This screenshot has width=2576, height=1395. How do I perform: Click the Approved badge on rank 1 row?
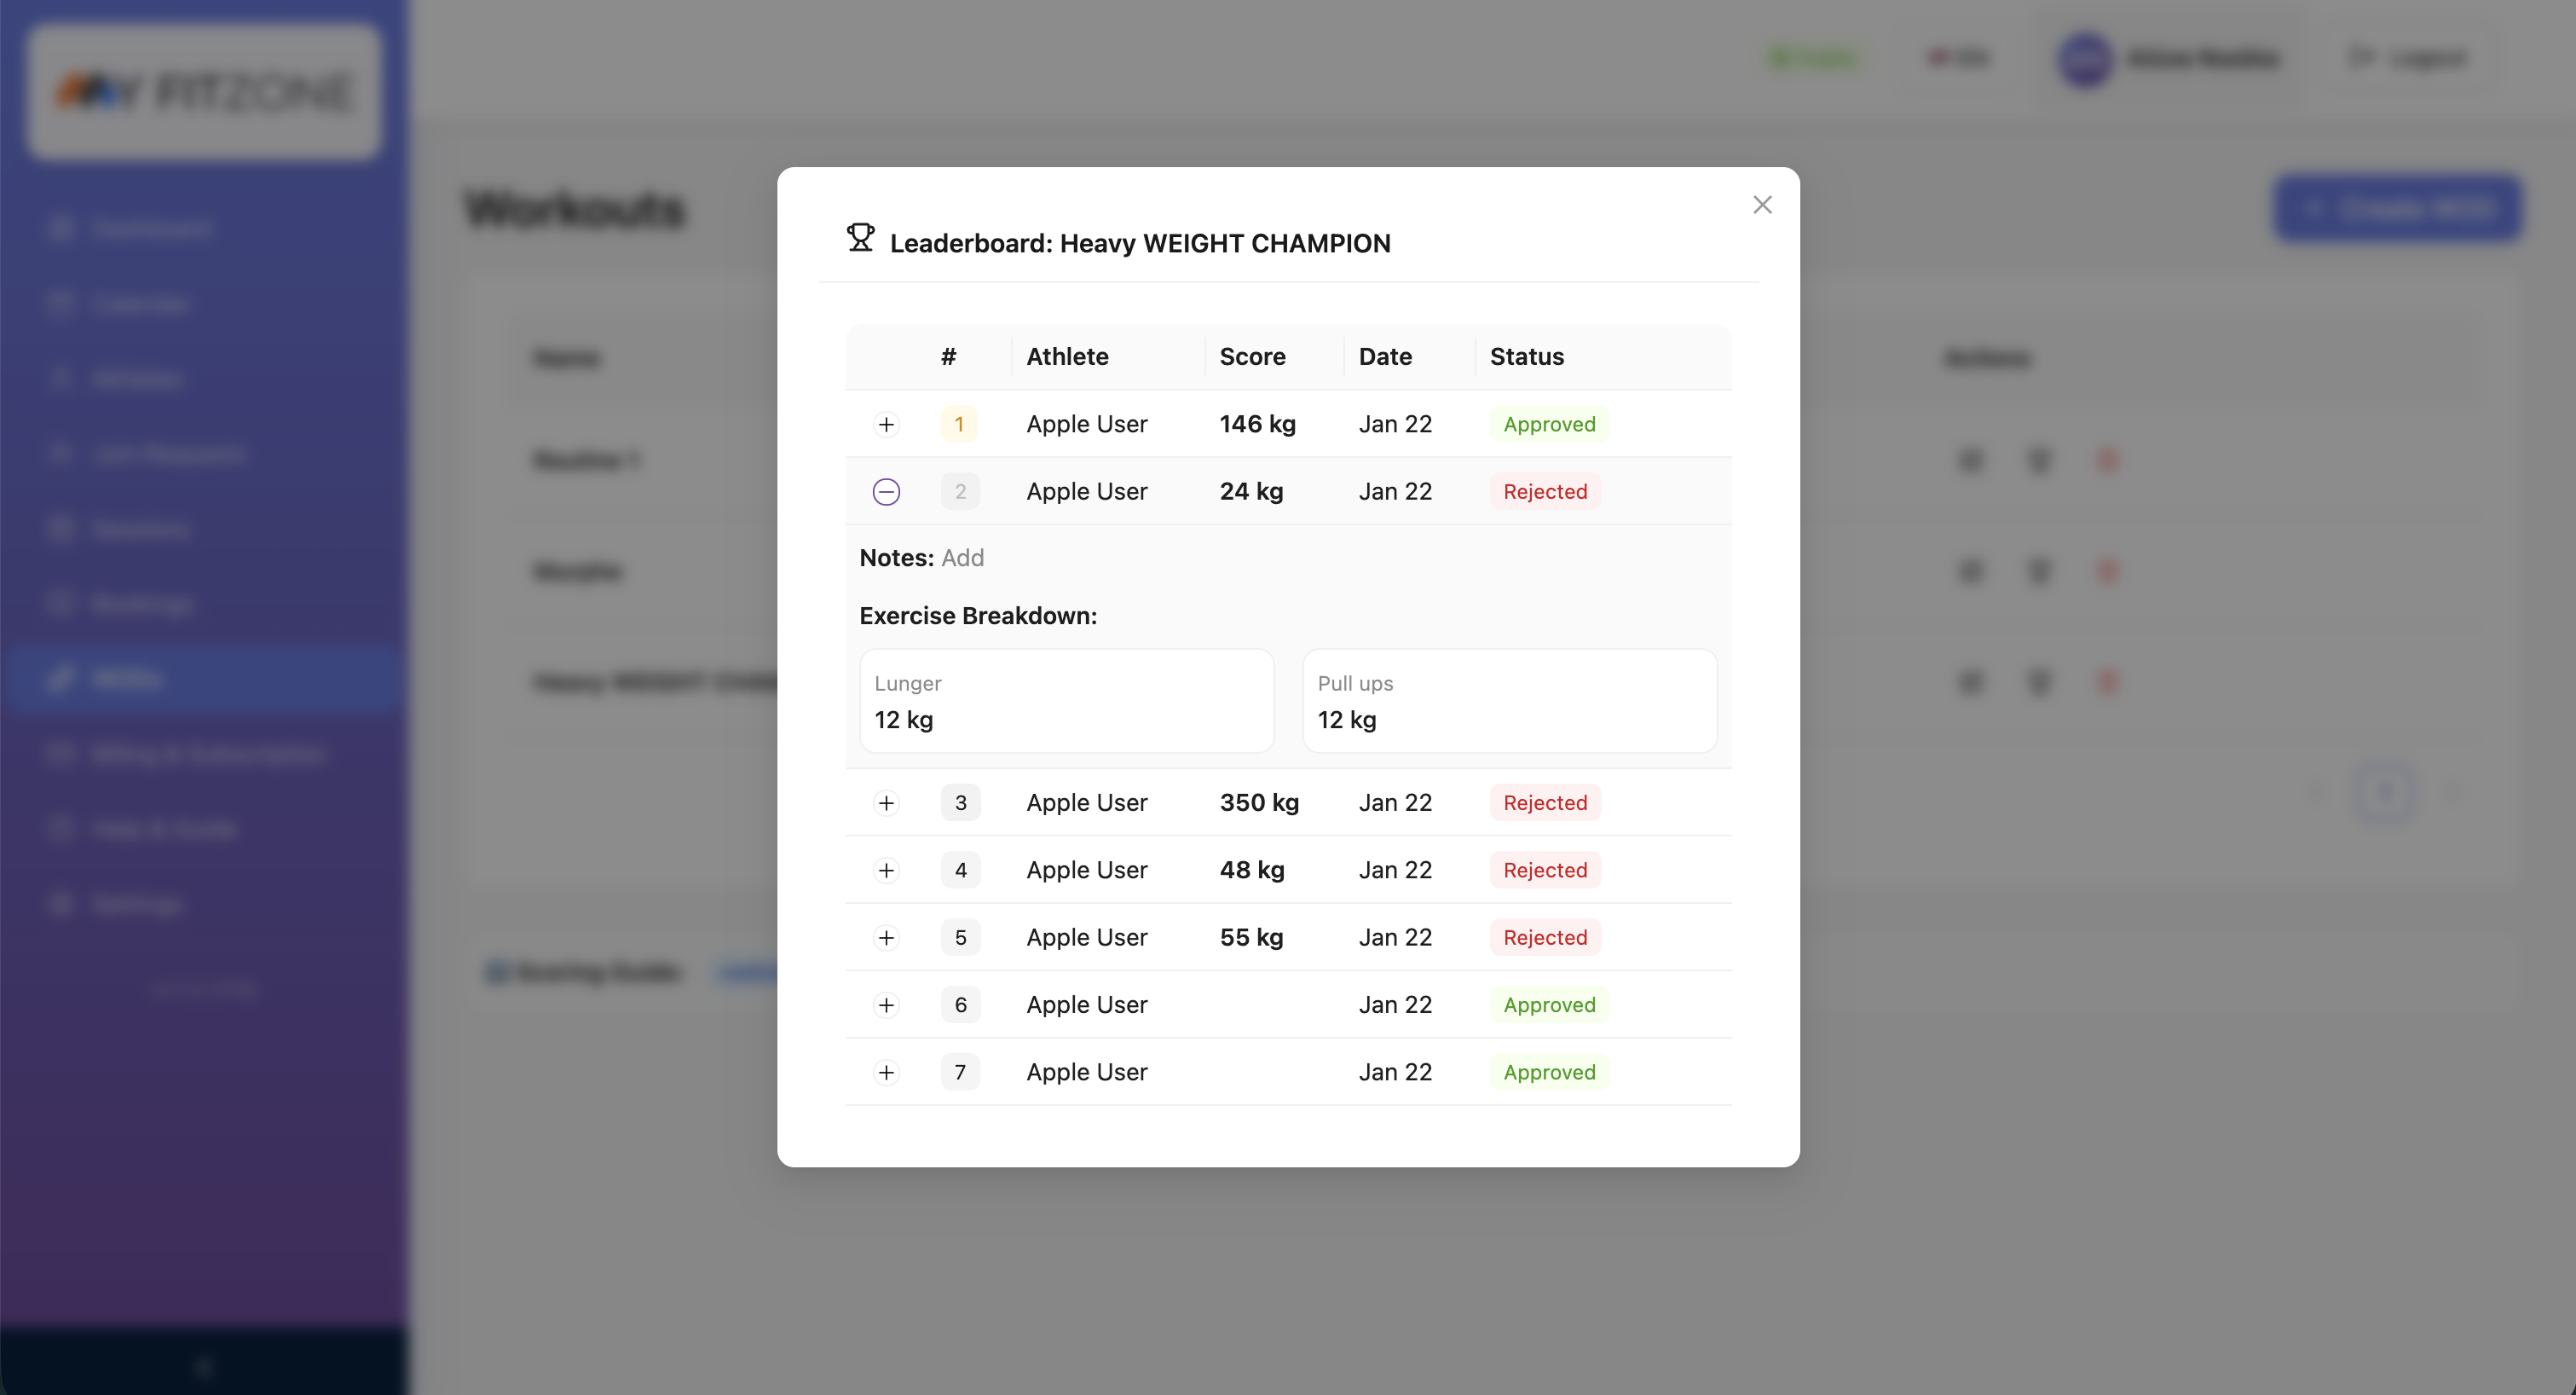1548,424
